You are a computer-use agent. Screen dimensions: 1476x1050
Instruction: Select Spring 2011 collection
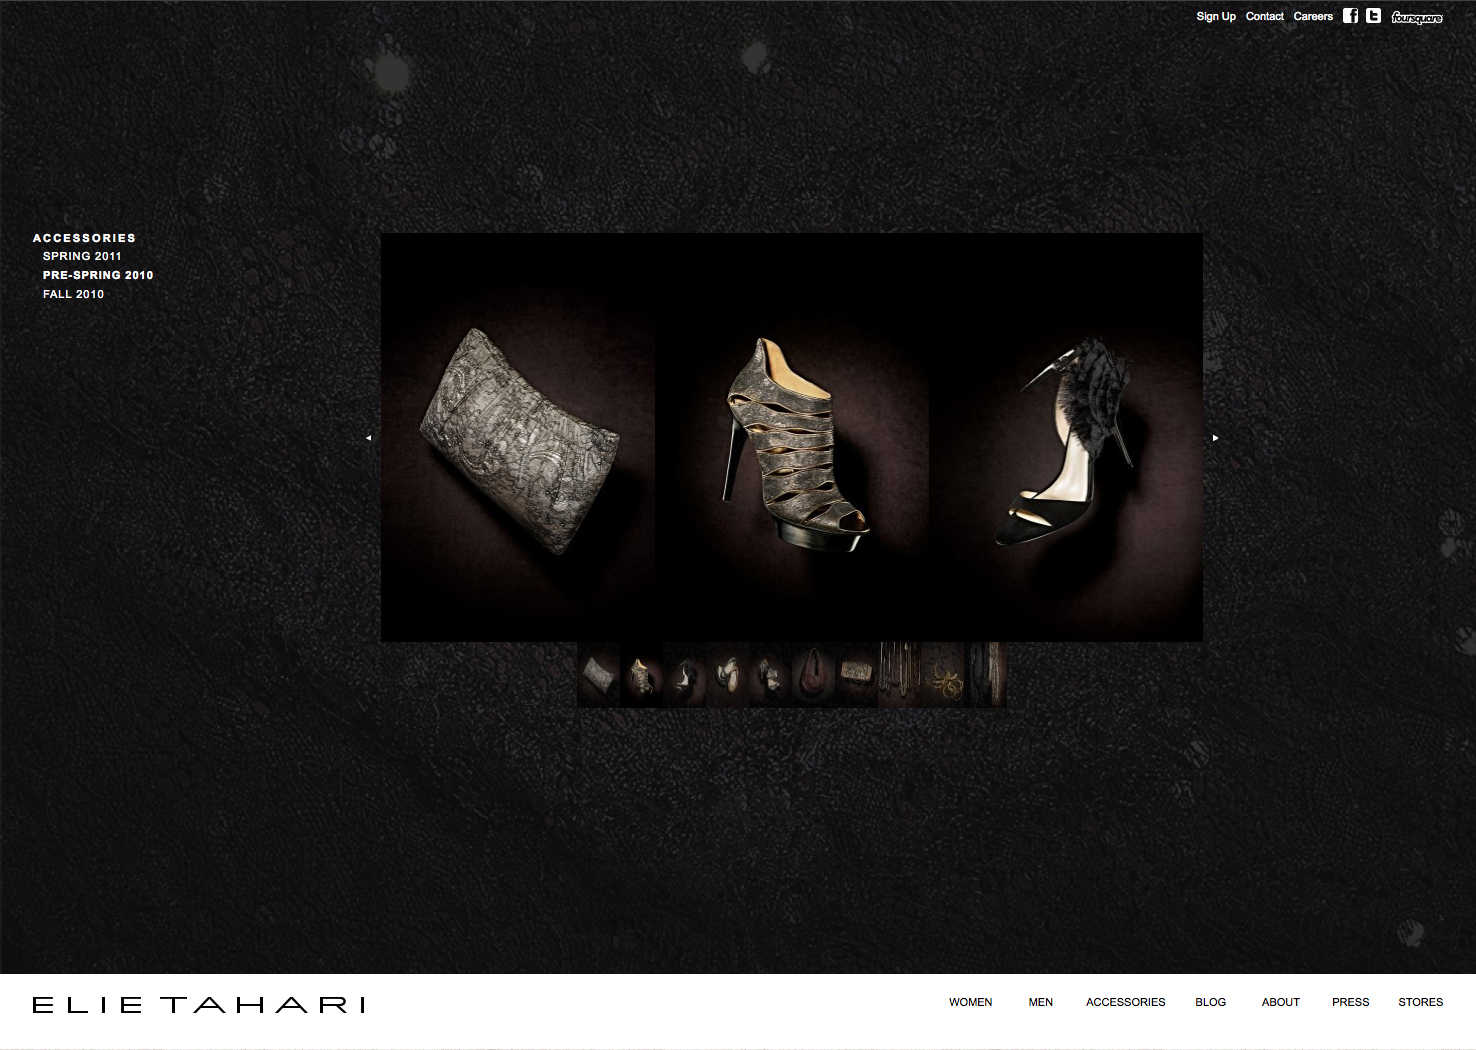pos(82,256)
